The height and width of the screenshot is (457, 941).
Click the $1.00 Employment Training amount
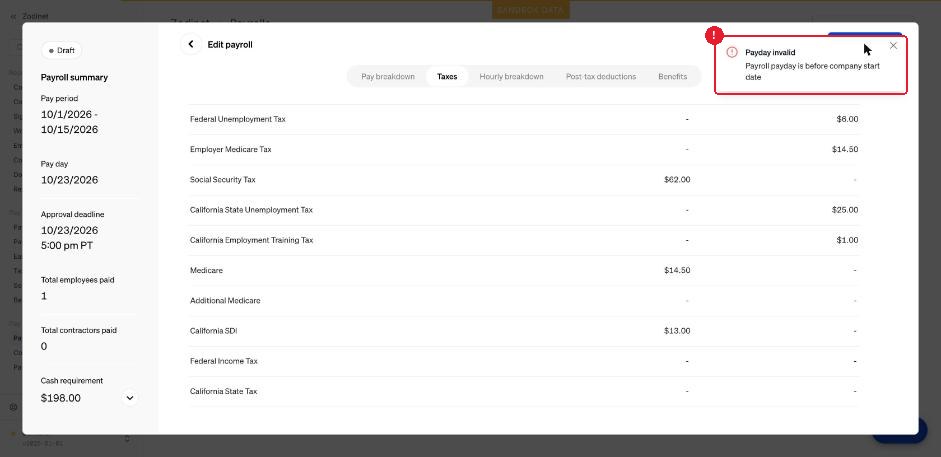coord(847,240)
